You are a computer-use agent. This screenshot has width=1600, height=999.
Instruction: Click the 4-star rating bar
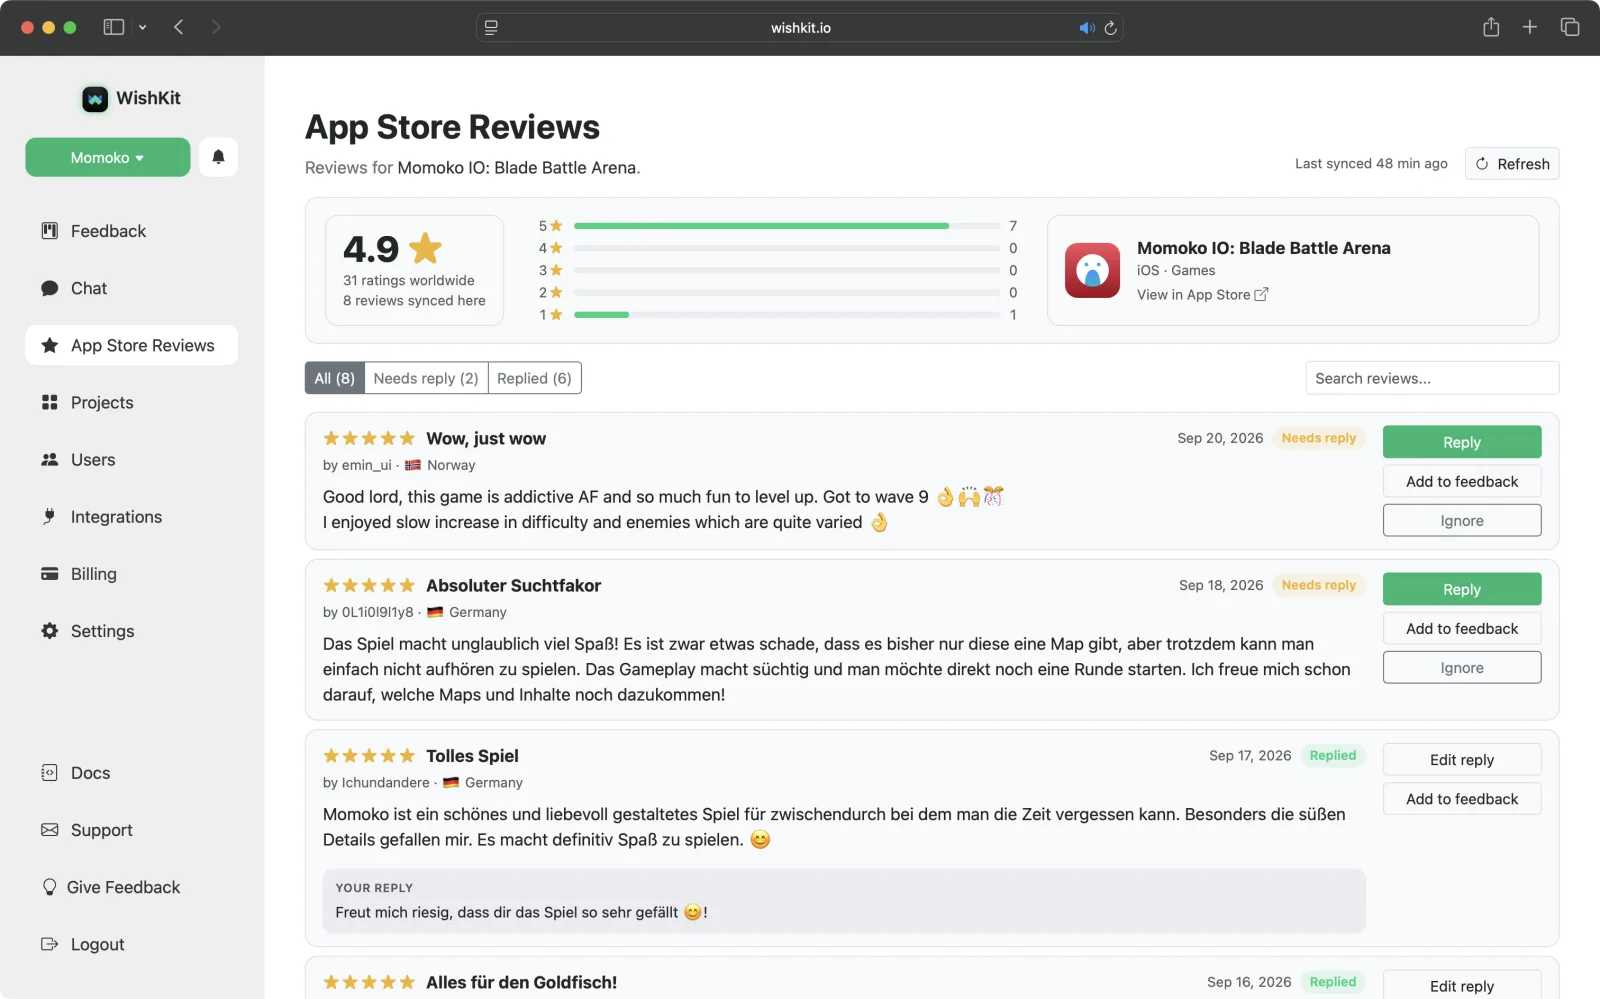[787, 248]
